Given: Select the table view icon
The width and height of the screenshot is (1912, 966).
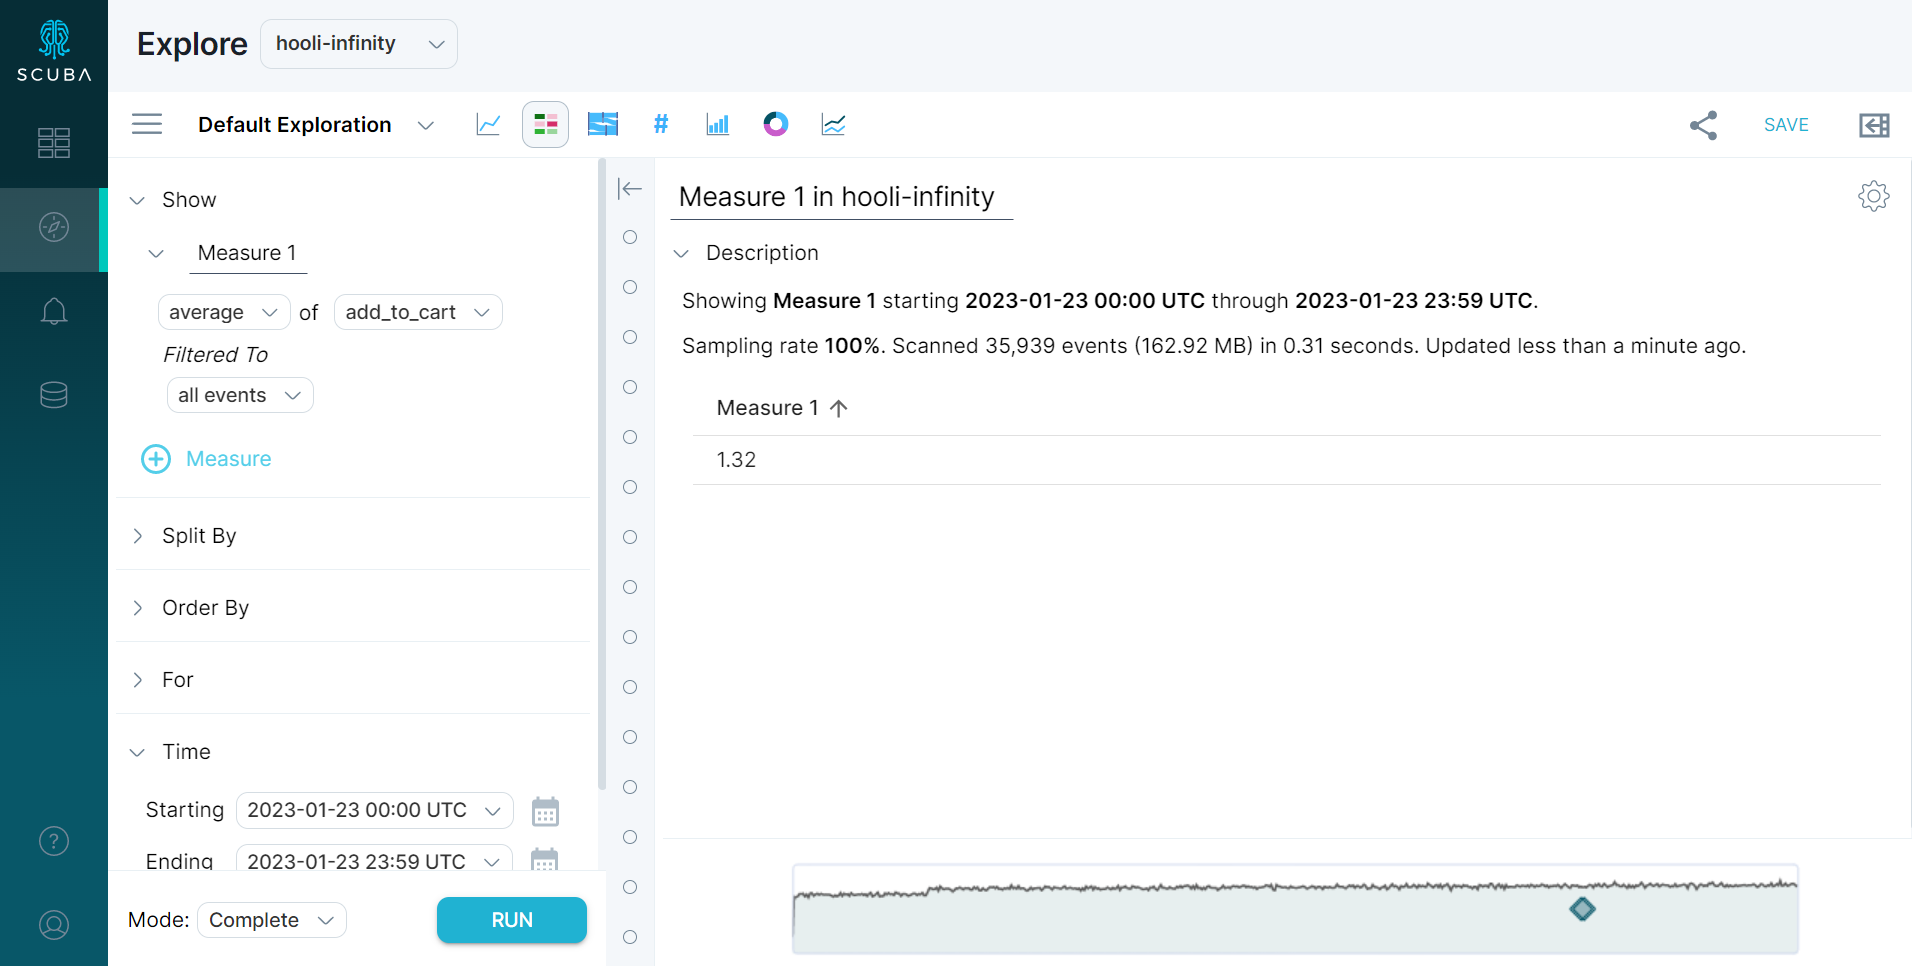Looking at the screenshot, I should [545, 124].
